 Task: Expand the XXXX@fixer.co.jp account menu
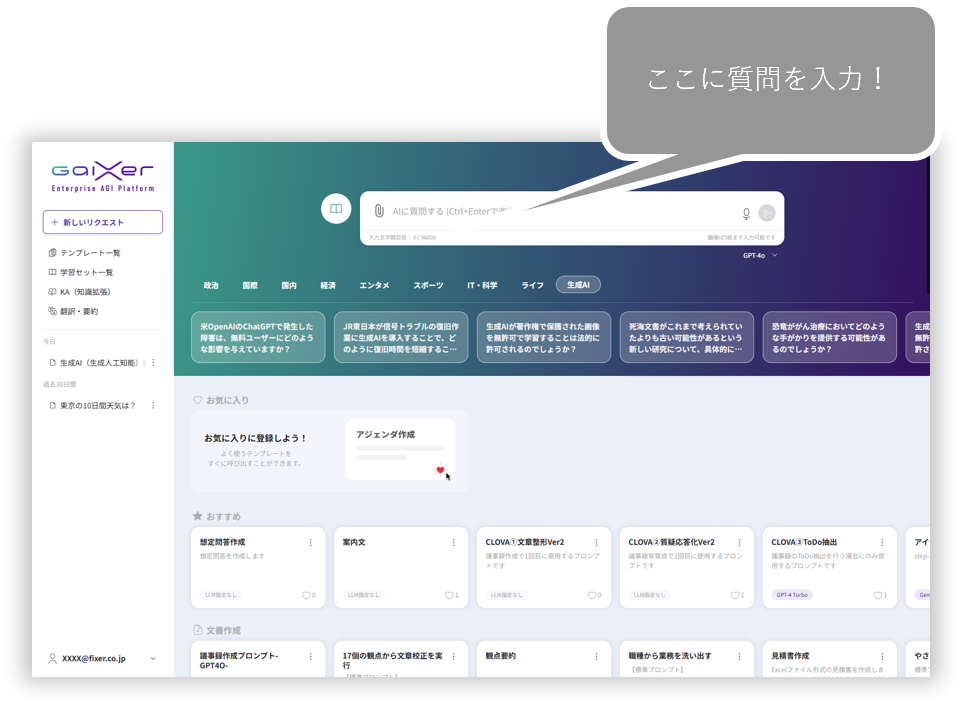pyautogui.click(x=153, y=659)
